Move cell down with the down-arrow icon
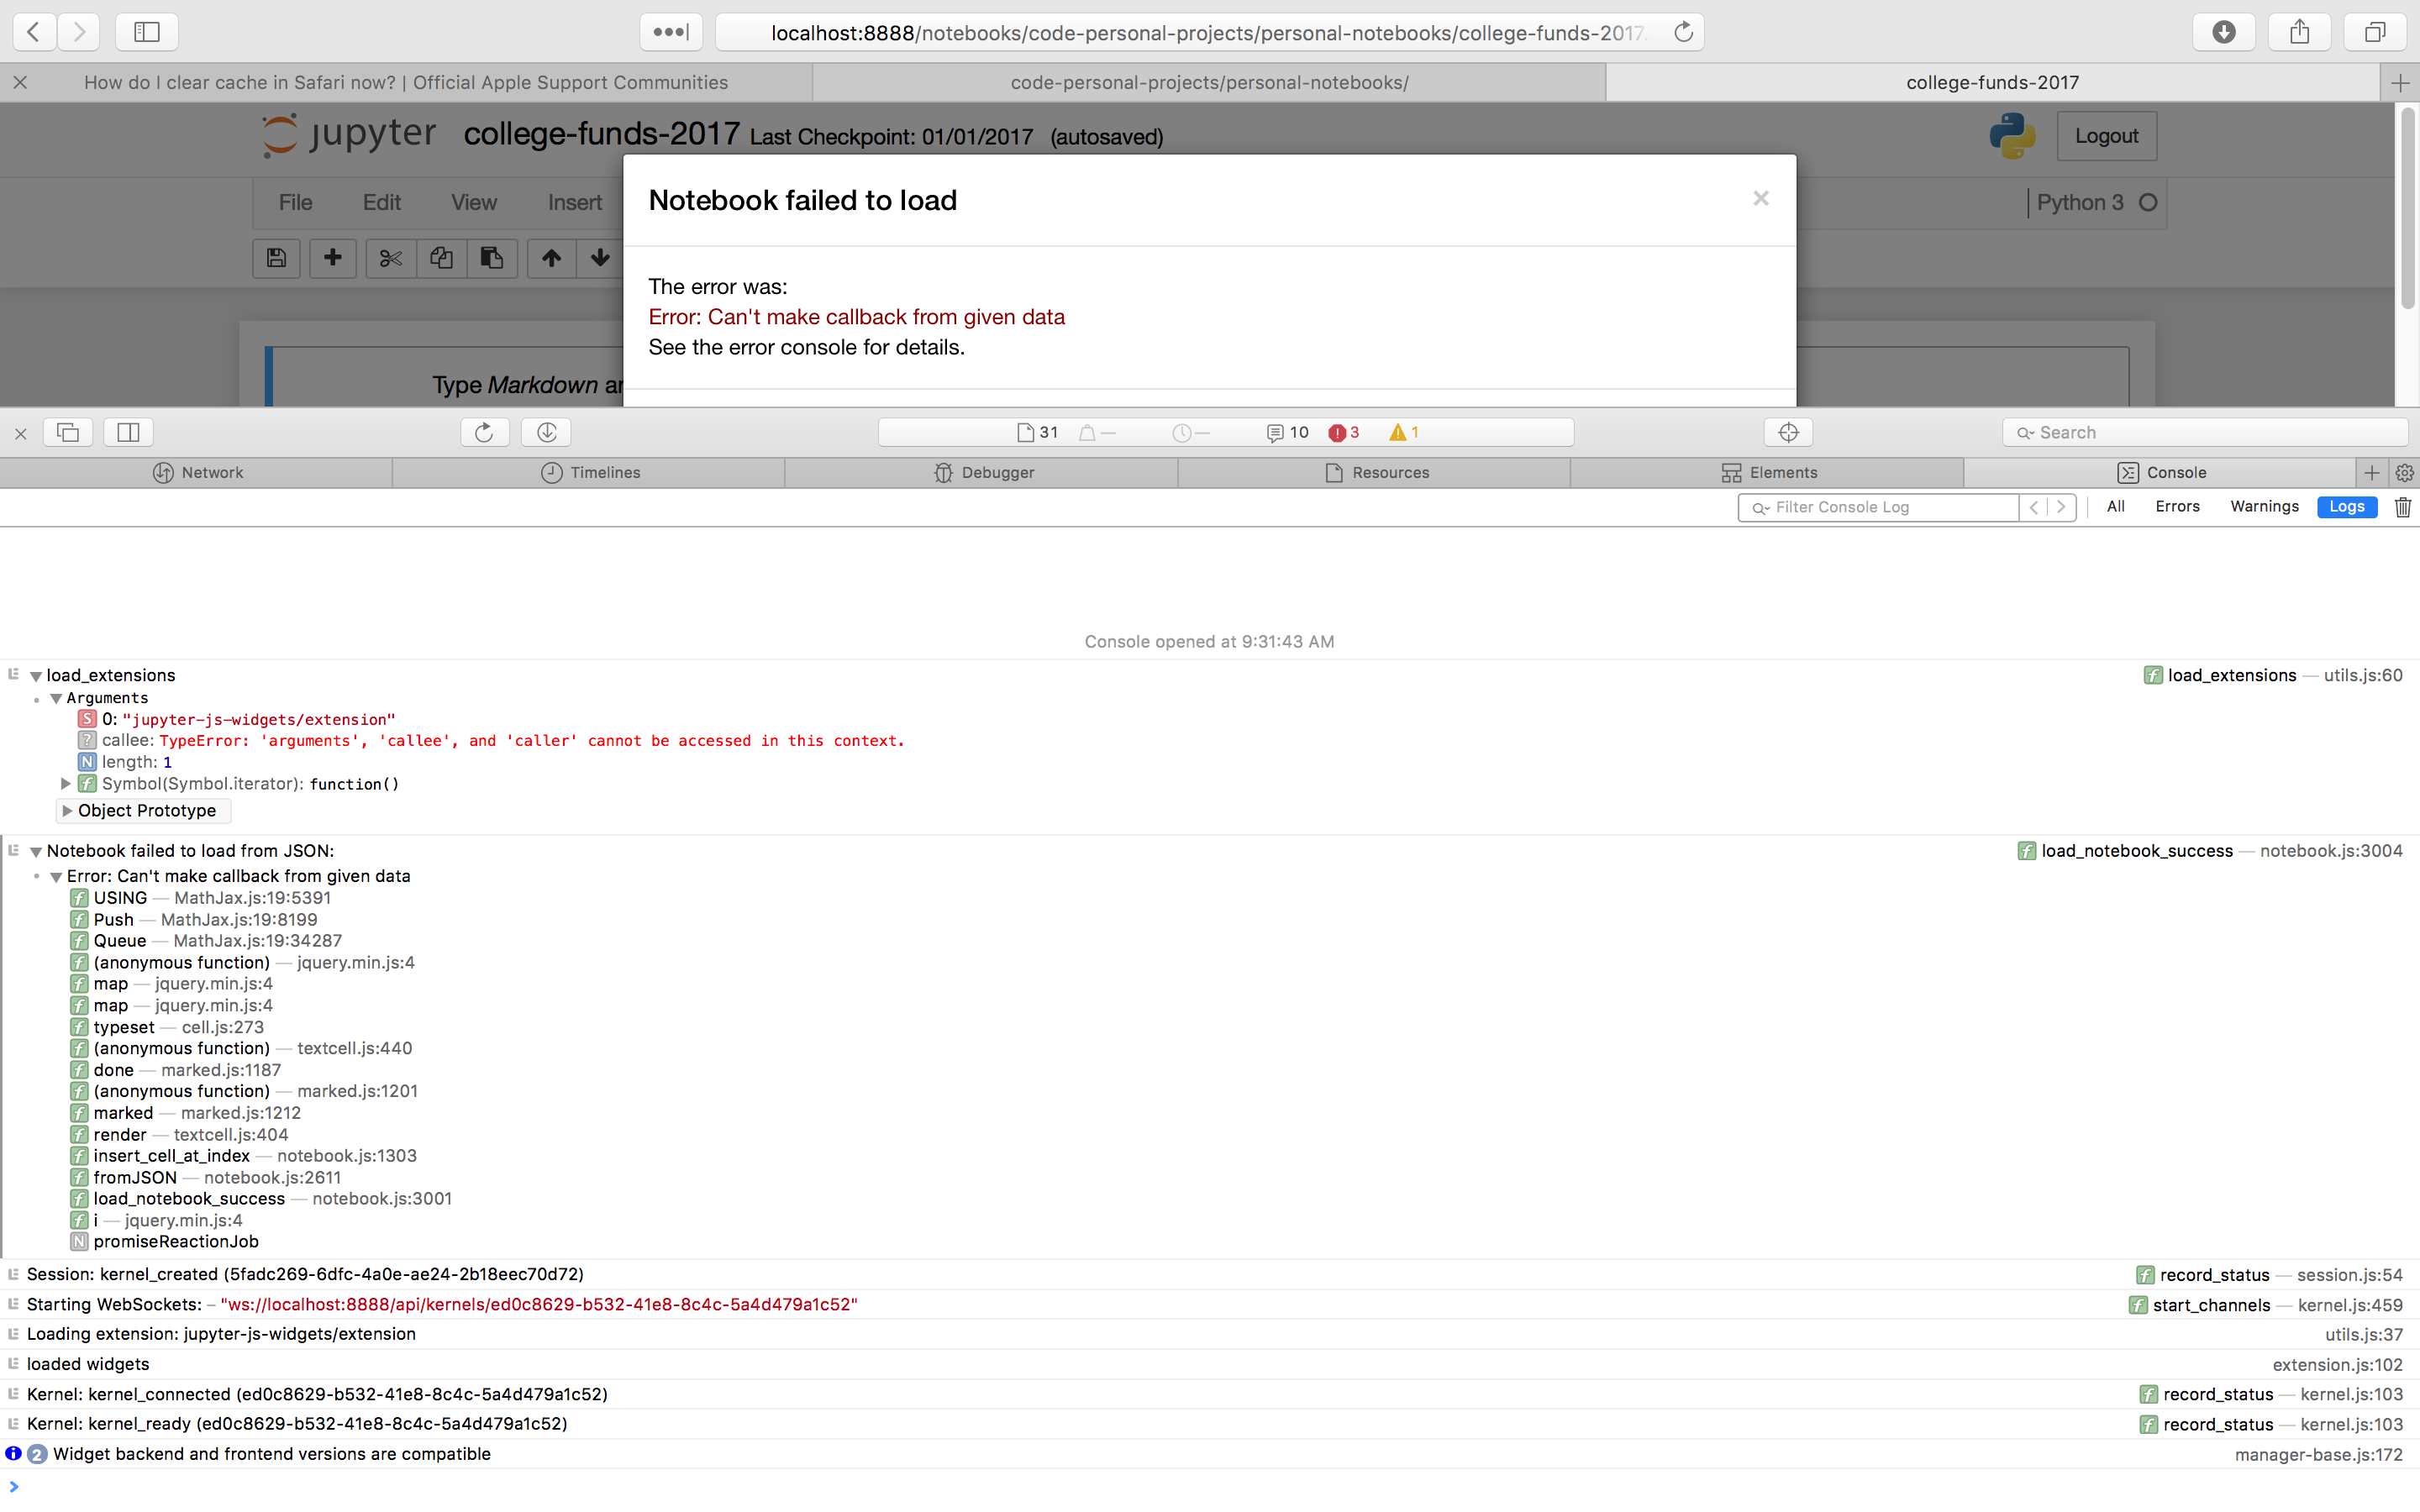Viewport: 2420px width, 1512px height. pos(600,258)
